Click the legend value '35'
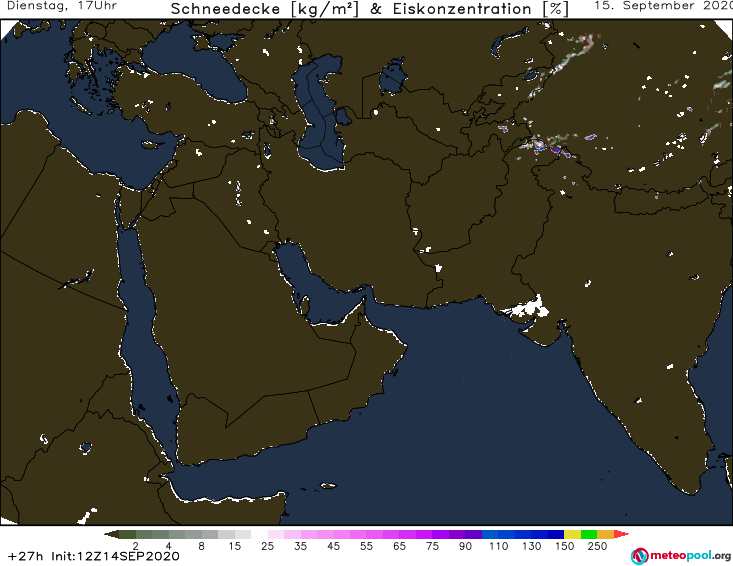The width and height of the screenshot is (733, 566). point(301,546)
